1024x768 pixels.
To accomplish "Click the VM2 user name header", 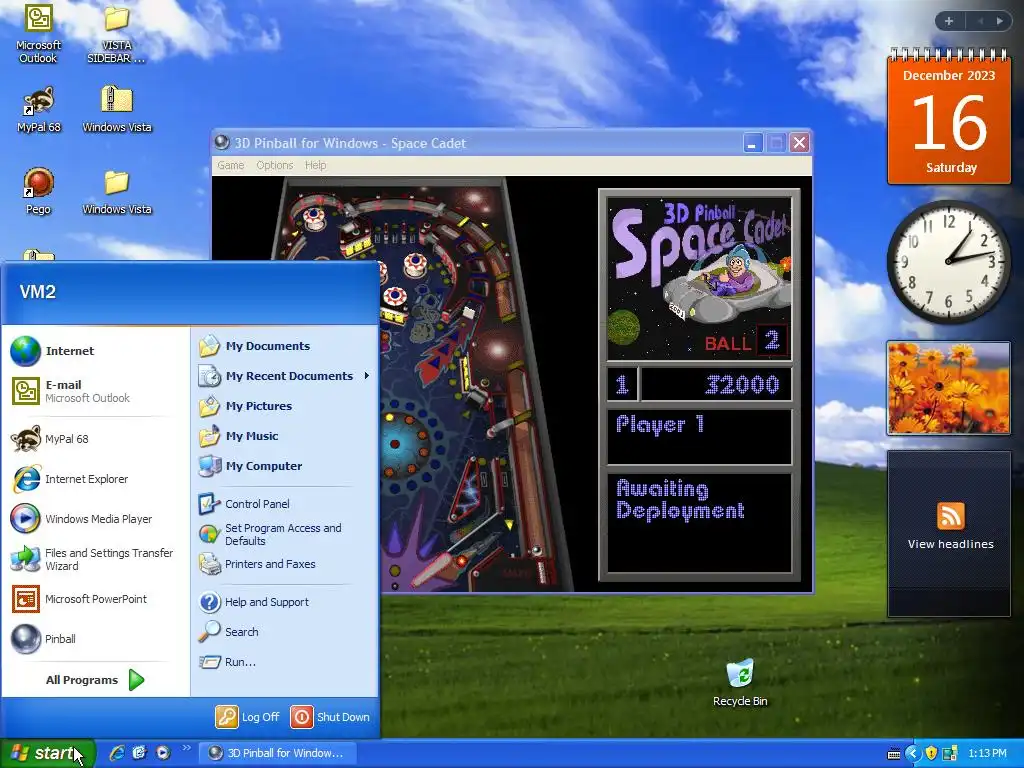I will (x=38, y=292).
